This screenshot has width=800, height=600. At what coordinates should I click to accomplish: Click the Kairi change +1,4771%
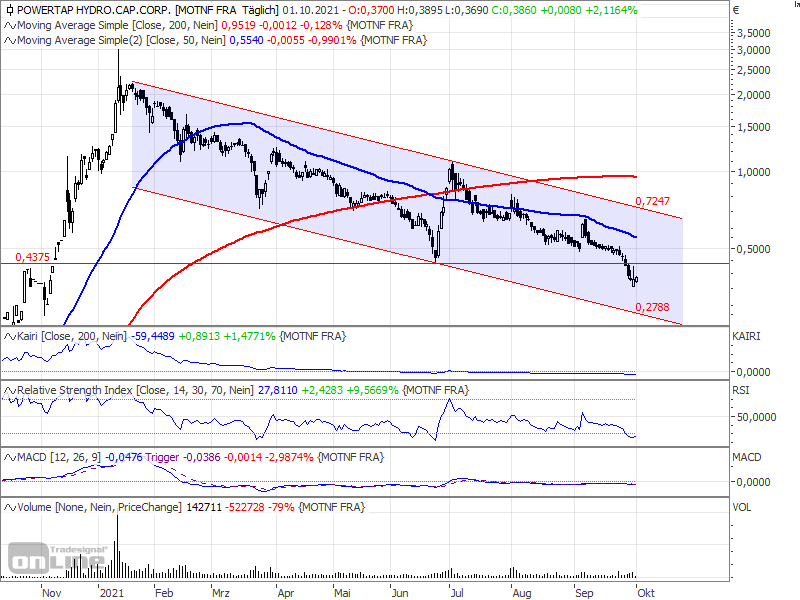tap(249, 337)
